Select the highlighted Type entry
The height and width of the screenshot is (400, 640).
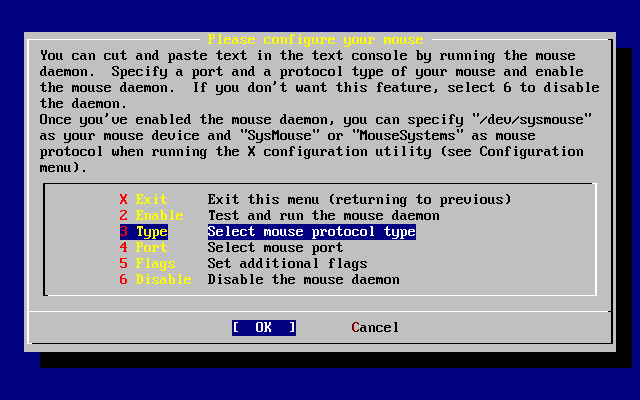click(x=151, y=231)
